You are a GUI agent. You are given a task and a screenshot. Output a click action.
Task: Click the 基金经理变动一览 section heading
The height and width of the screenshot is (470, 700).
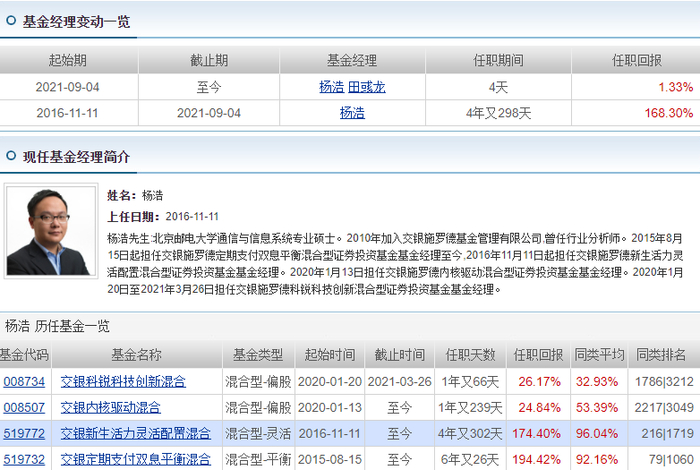click(x=76, y=21)
